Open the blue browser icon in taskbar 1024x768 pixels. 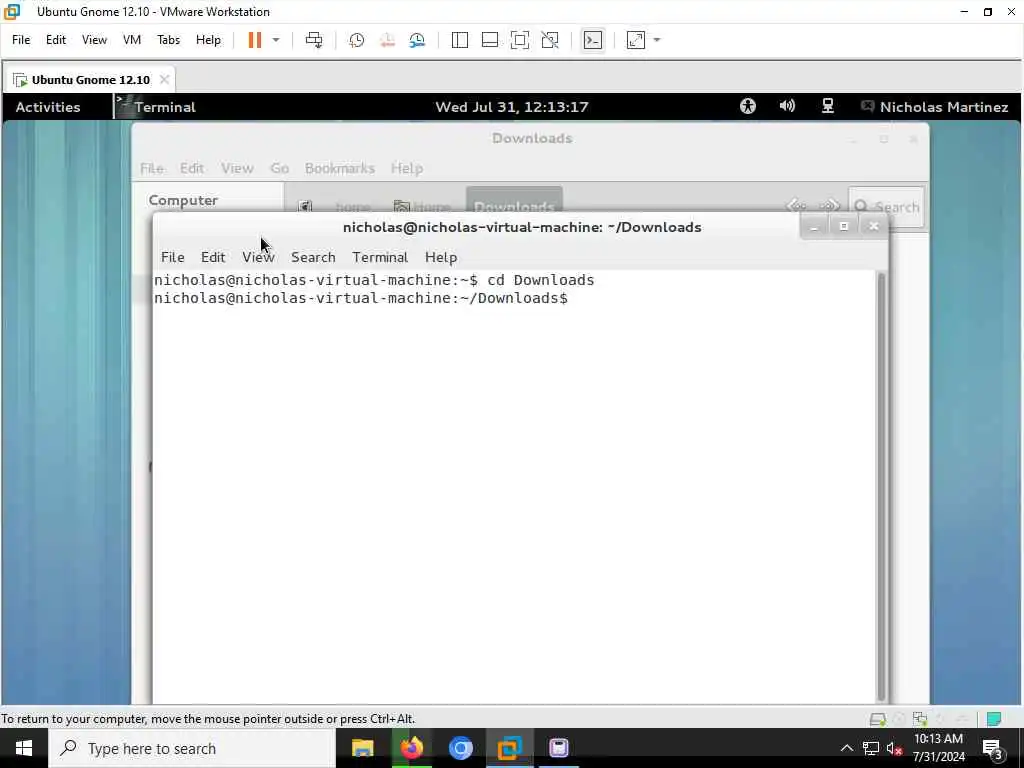(460, 748)
